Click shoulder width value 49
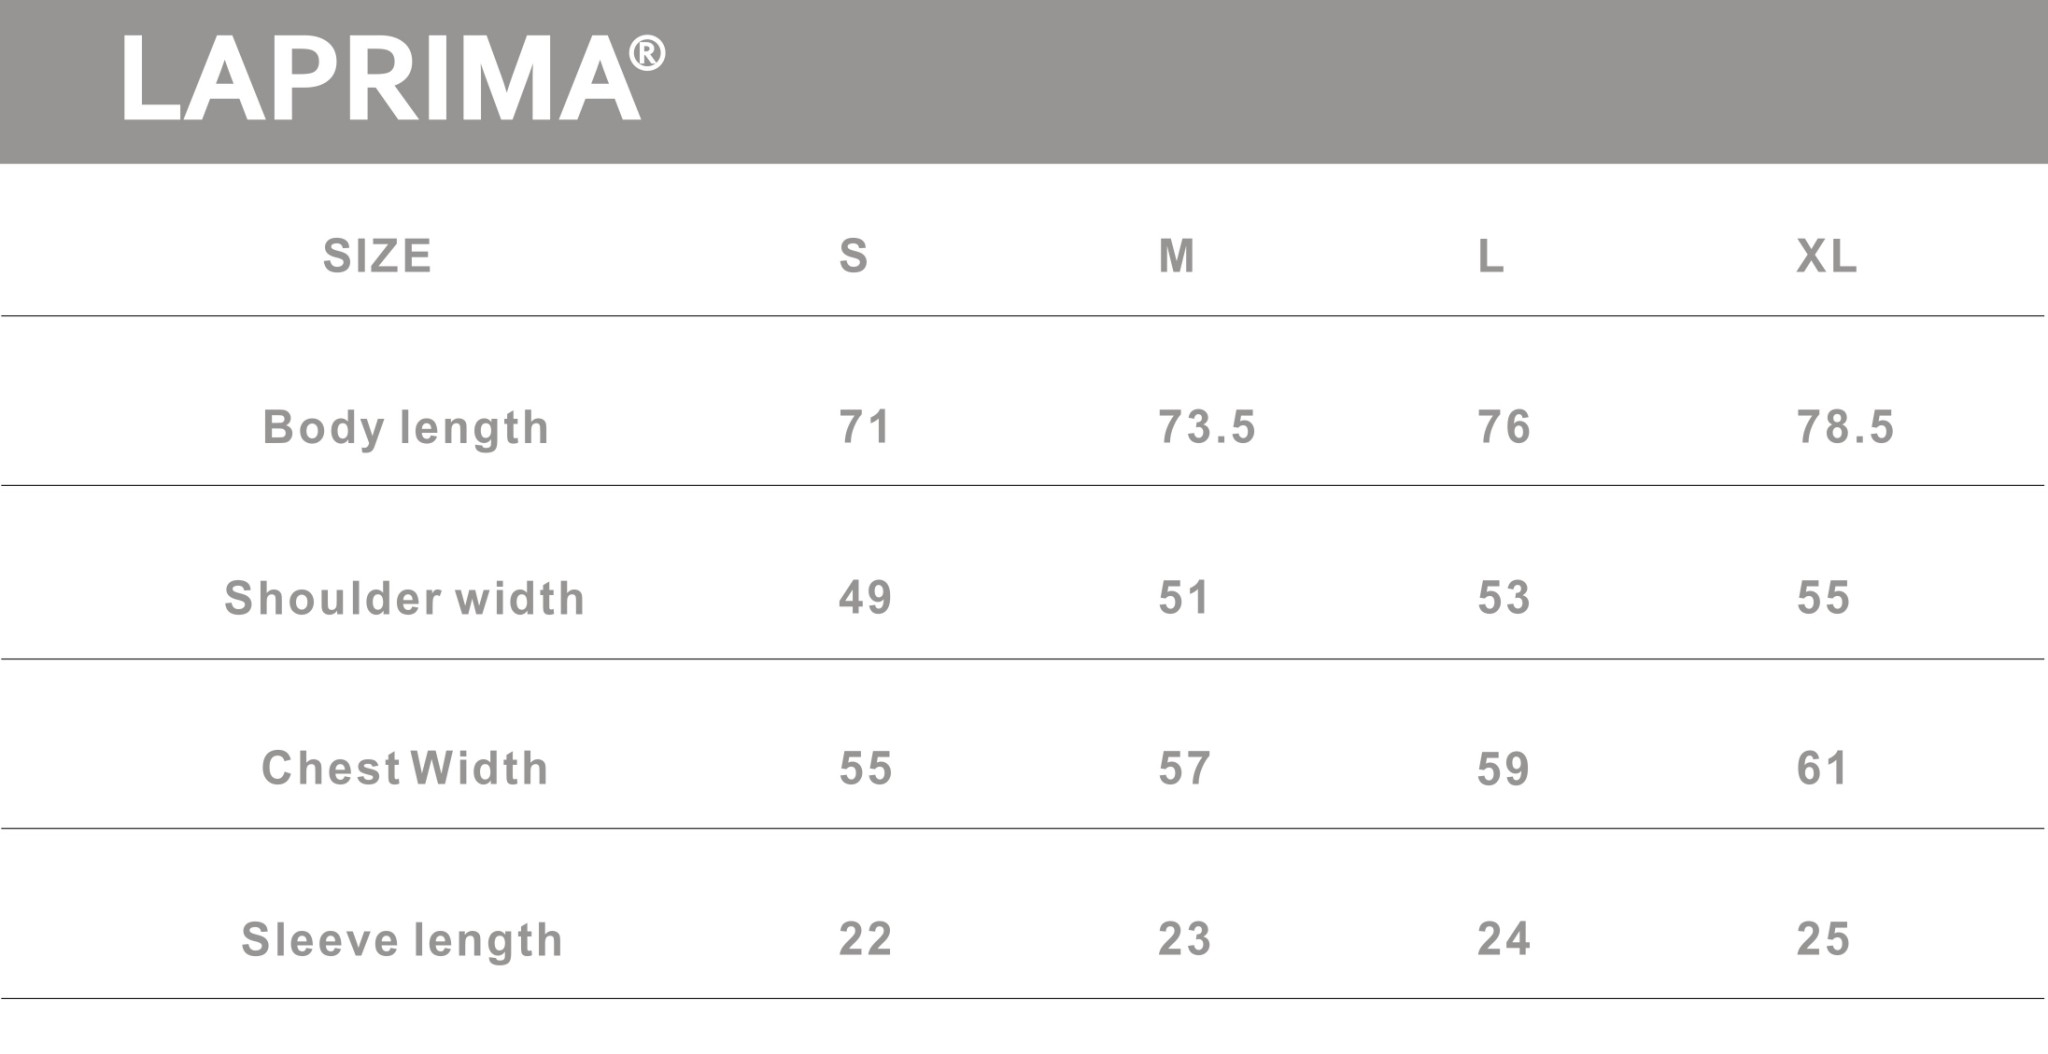This screenshot has width=2048, height=1054. (865, 598)
